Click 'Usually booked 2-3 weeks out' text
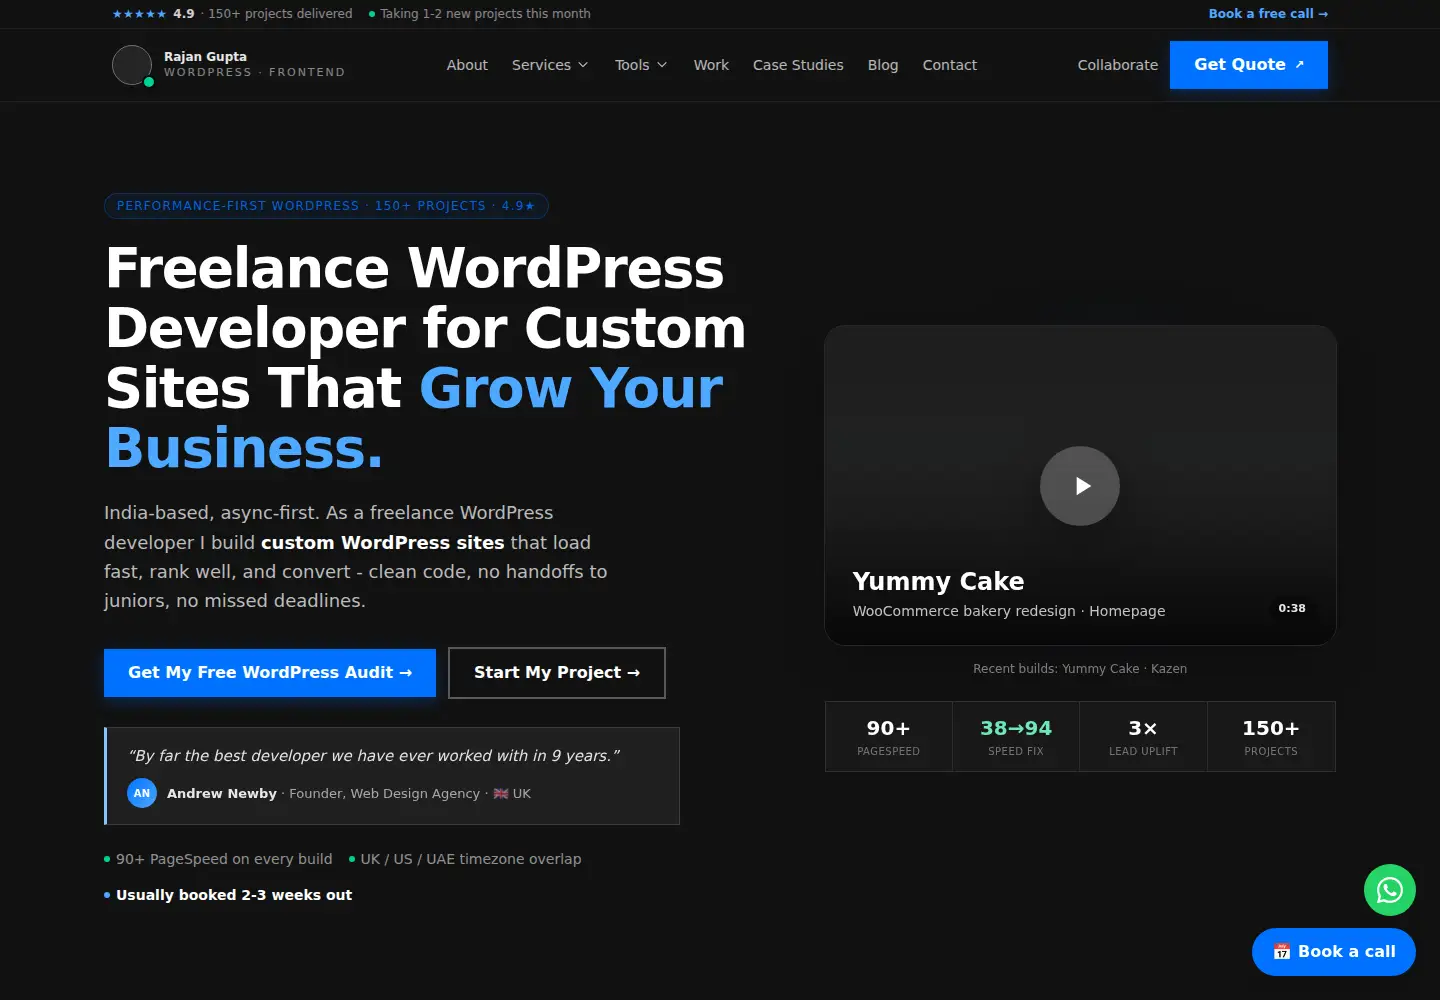This screenshot has height=1000, width=1440. 234,895
